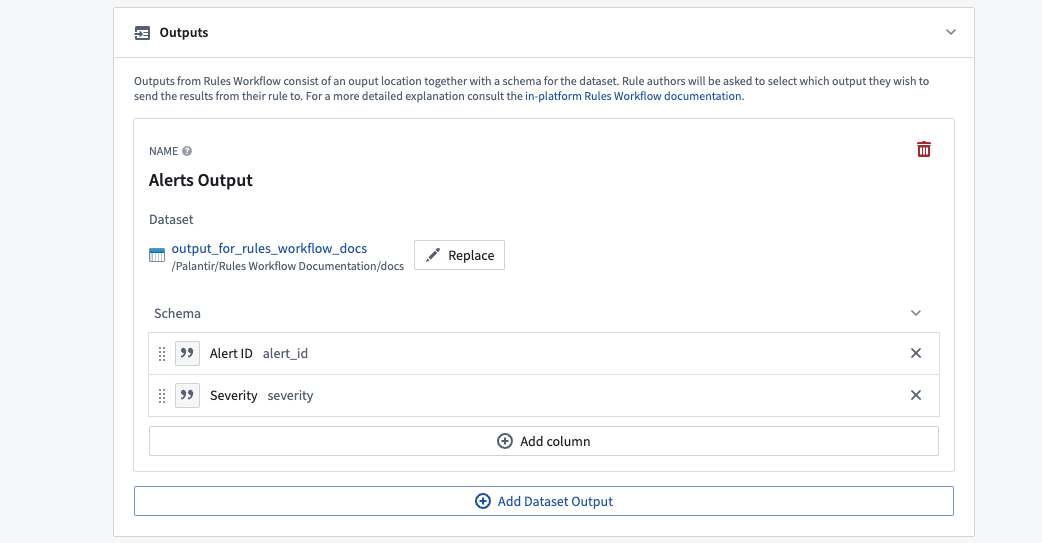Select the severity field identifier
This screenshot has width=1042, height=543.
click(x=290, y=395)
